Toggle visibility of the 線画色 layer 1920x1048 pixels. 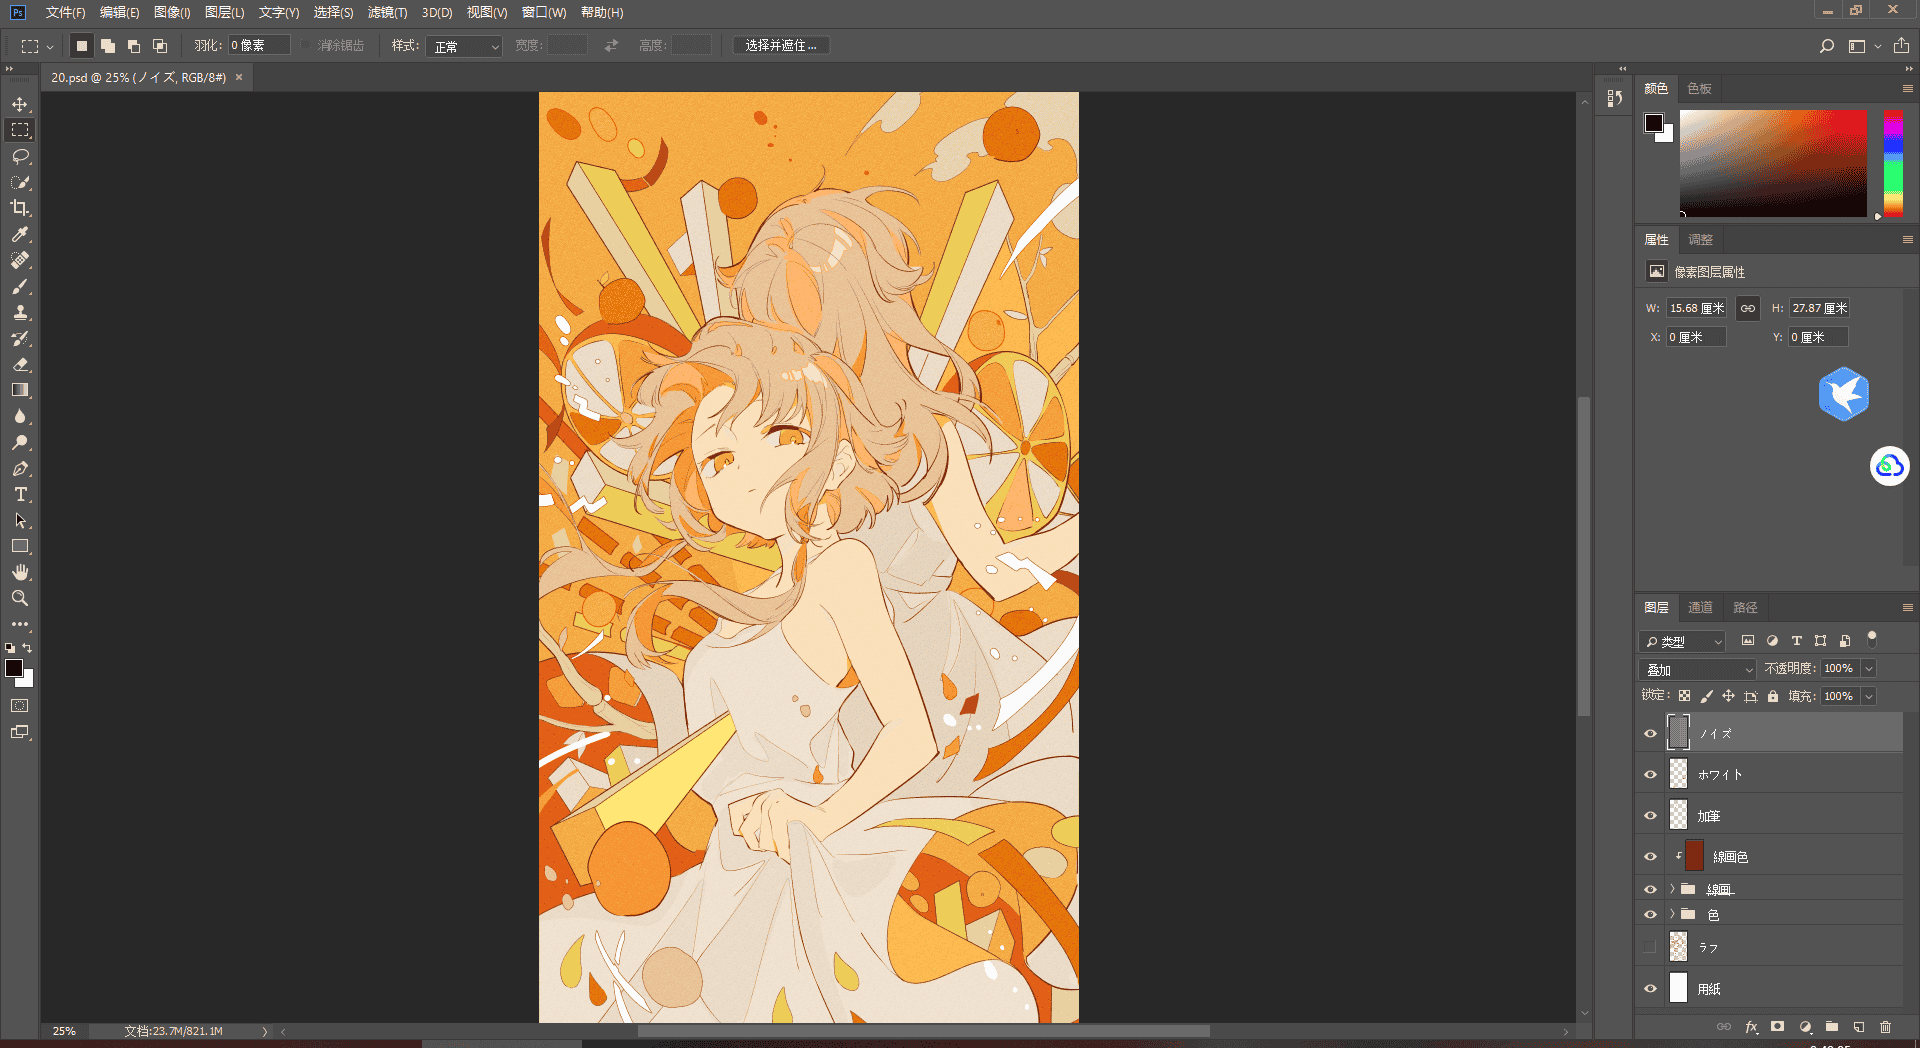point(1651,856)
